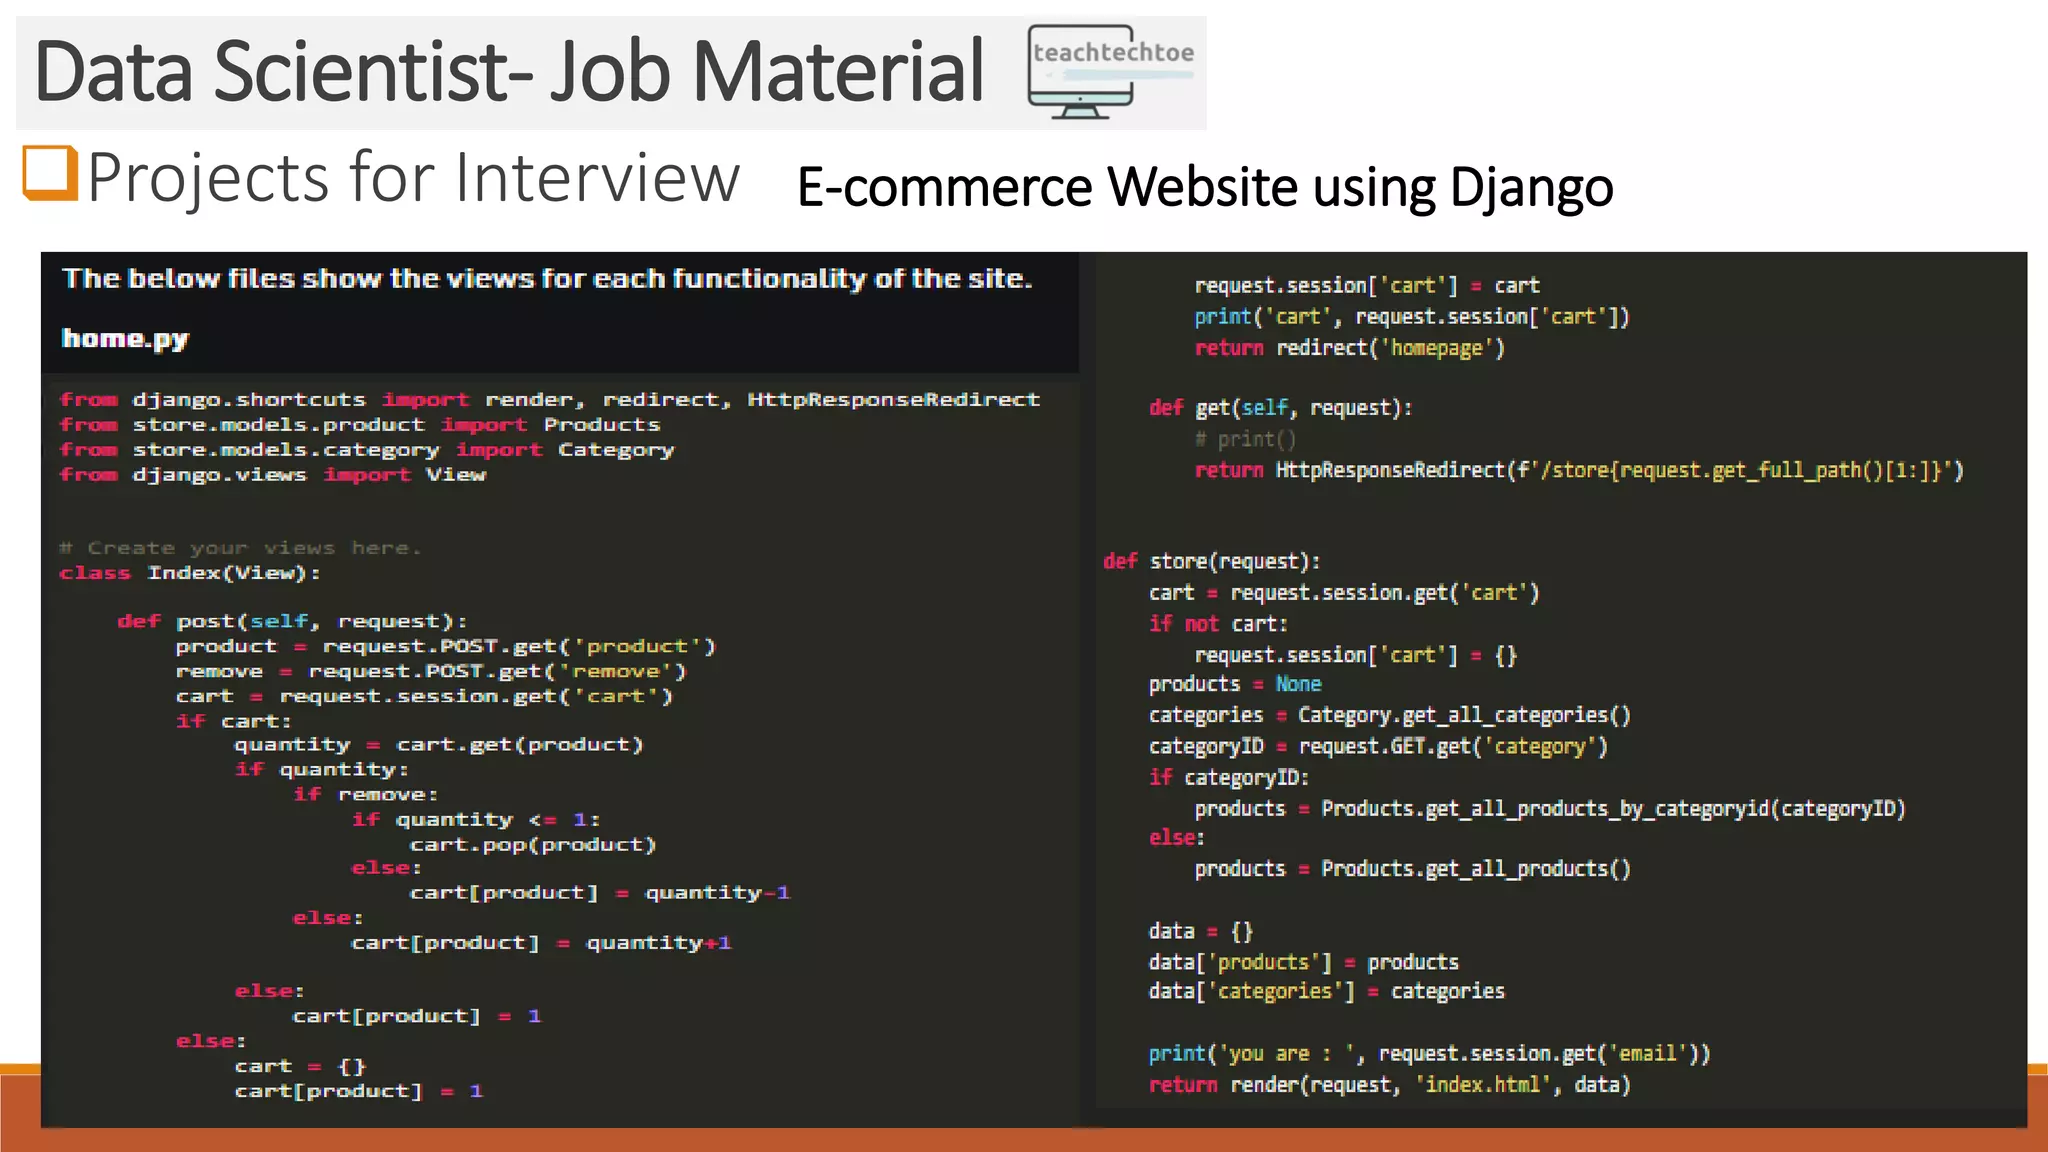Click "data['products'] = products" line
Viewport: 2048px width, 1152px height.
(x=1304, y=962)
